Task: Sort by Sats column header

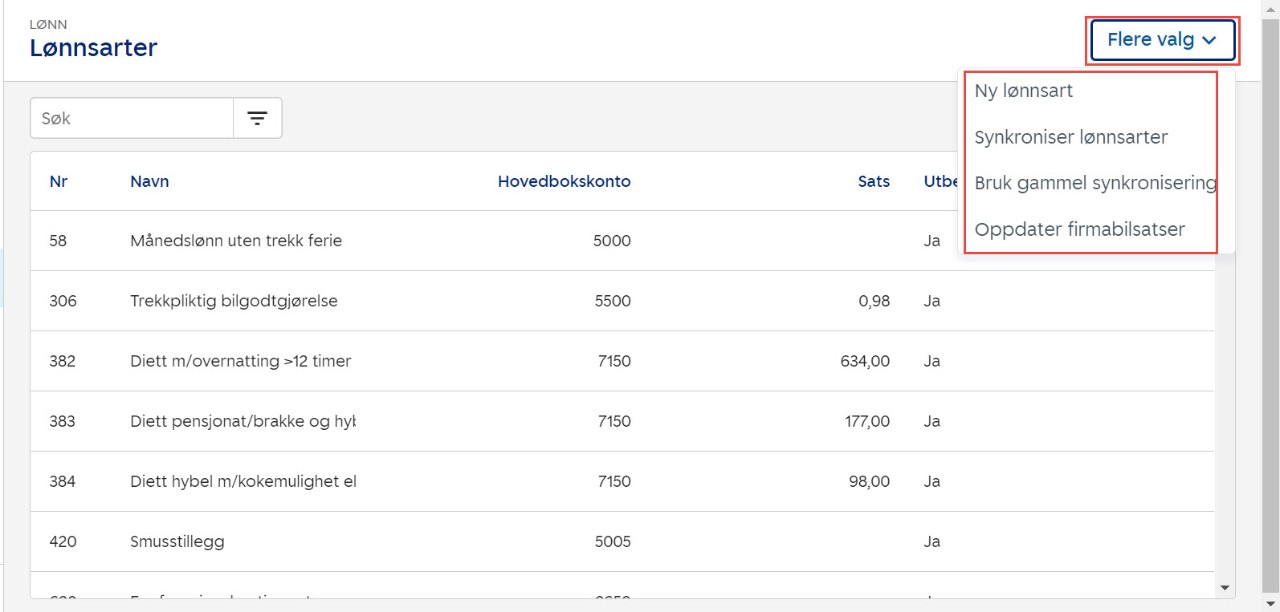Action: coord(873,181)
